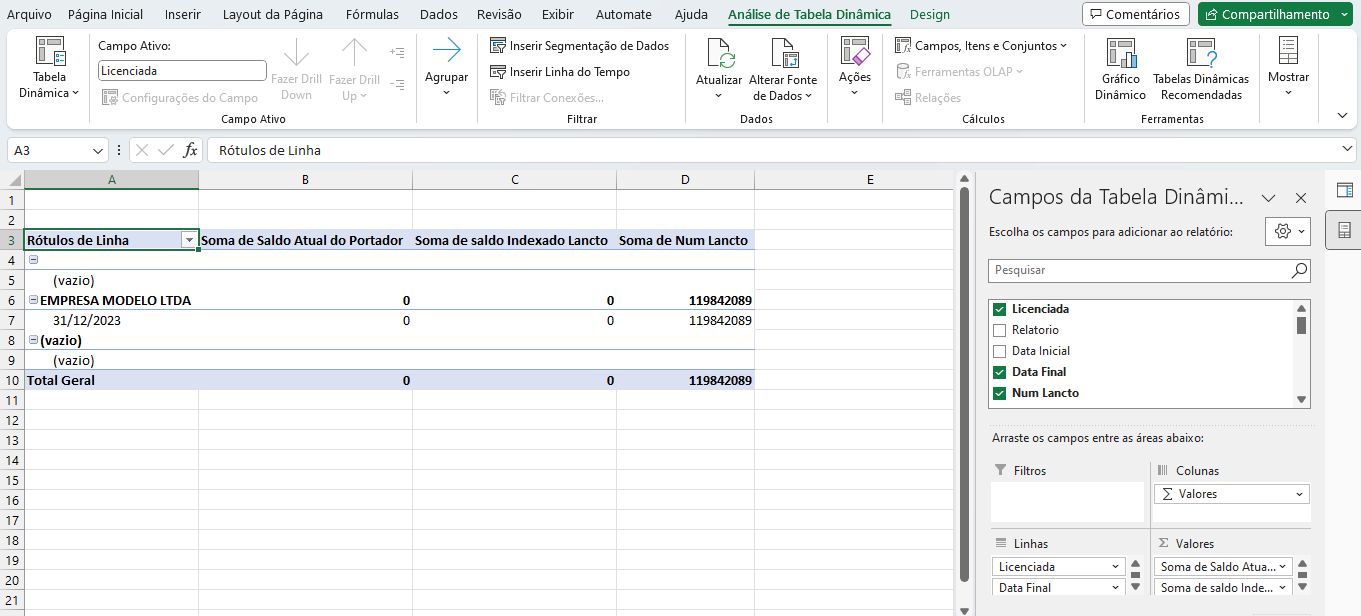
Task: Collapse the EMPRESA MODELO LTDA group
Action: pos(33,299)
